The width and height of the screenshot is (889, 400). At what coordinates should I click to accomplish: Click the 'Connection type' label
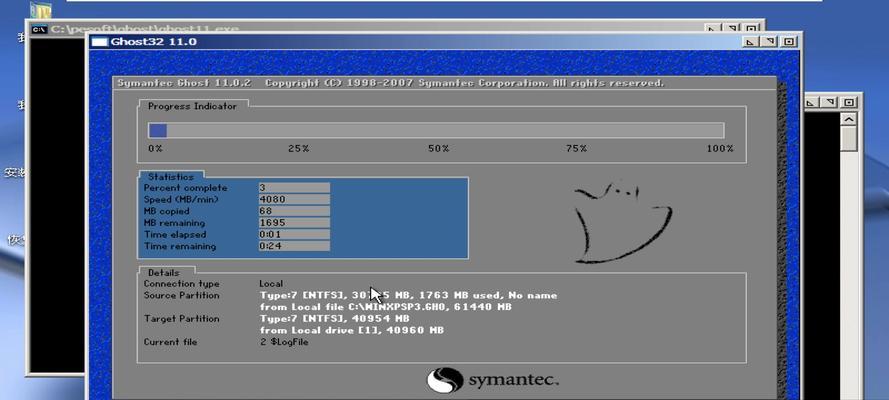pos(181,284)
